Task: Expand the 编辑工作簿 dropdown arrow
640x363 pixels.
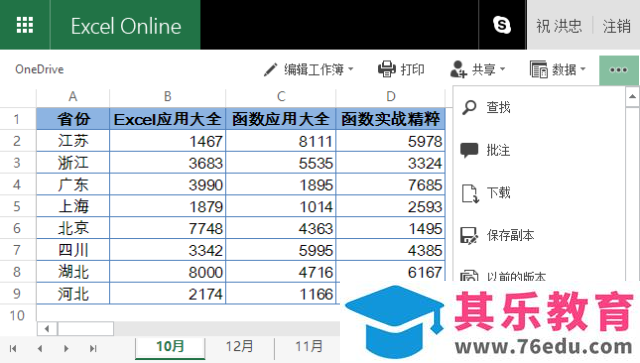Action: point(351,69)
